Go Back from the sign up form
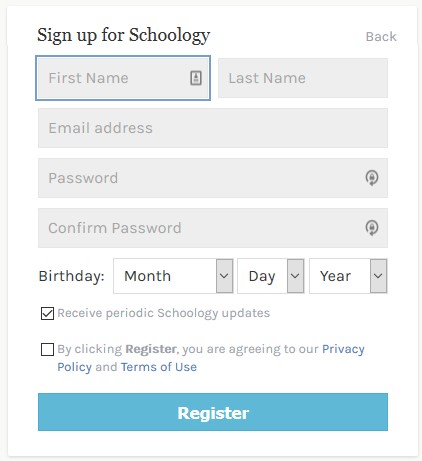The height and width of the screenshot is (461, 422). (381, 36)
